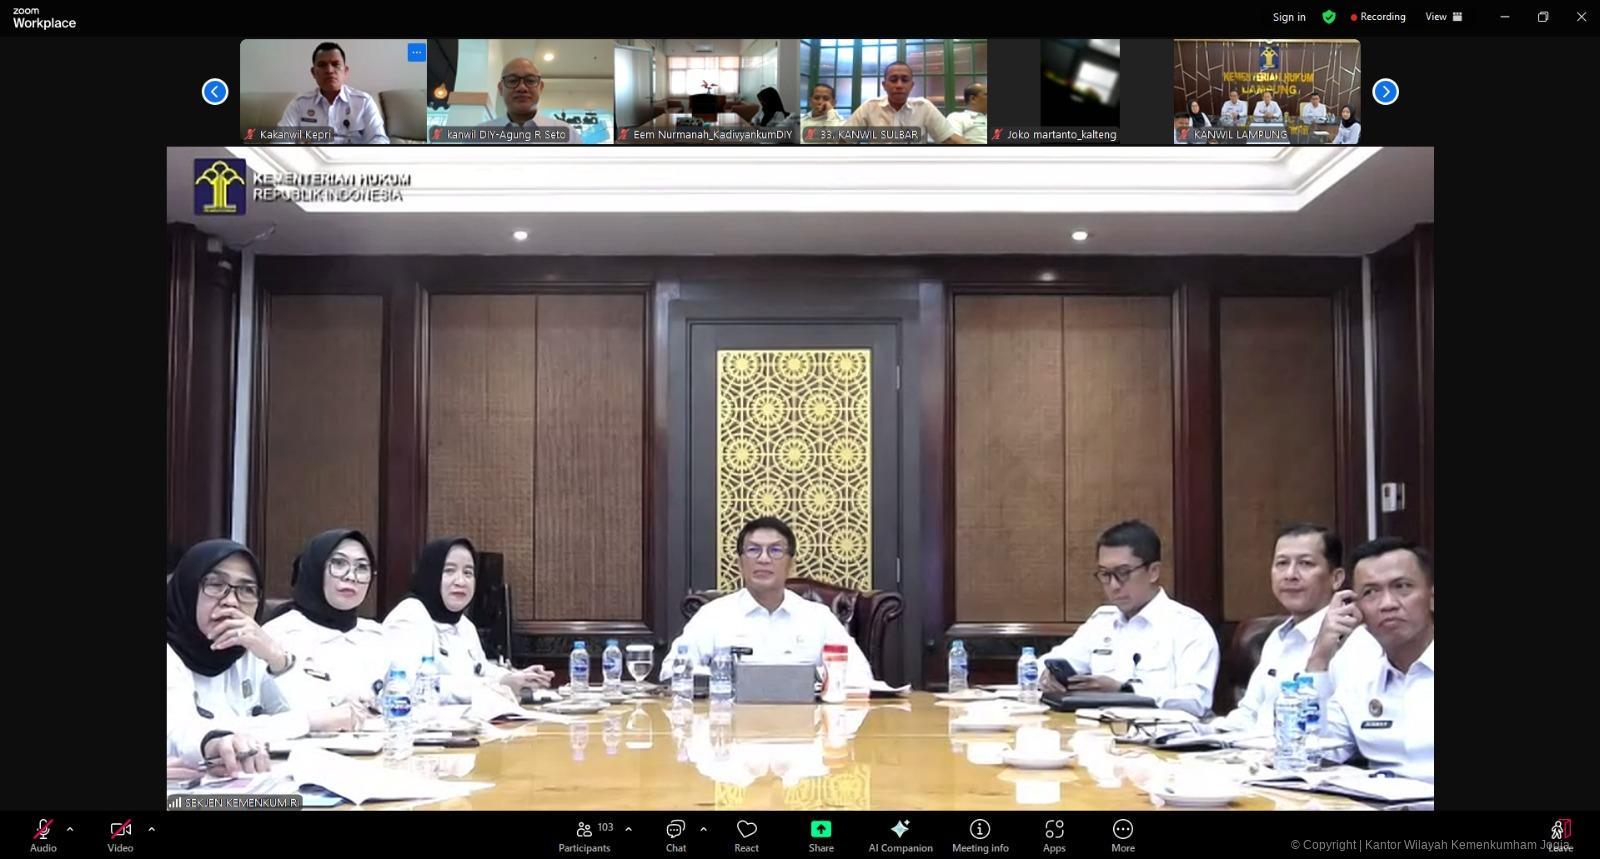The width and height of the screenshot is (1600, 859).
Task: Expand audio settings arrow next to Audio
Action: [x=70, y=829]
